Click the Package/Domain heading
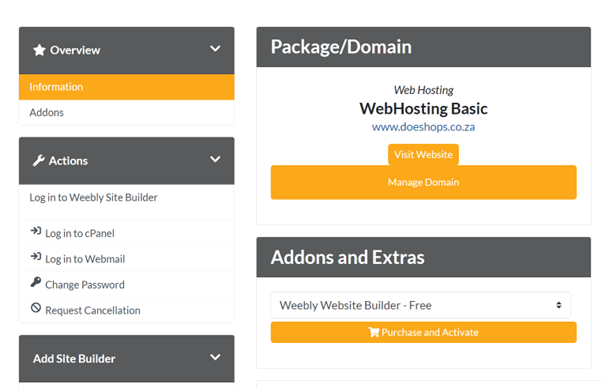602x388 pixels. click(341, 47)
